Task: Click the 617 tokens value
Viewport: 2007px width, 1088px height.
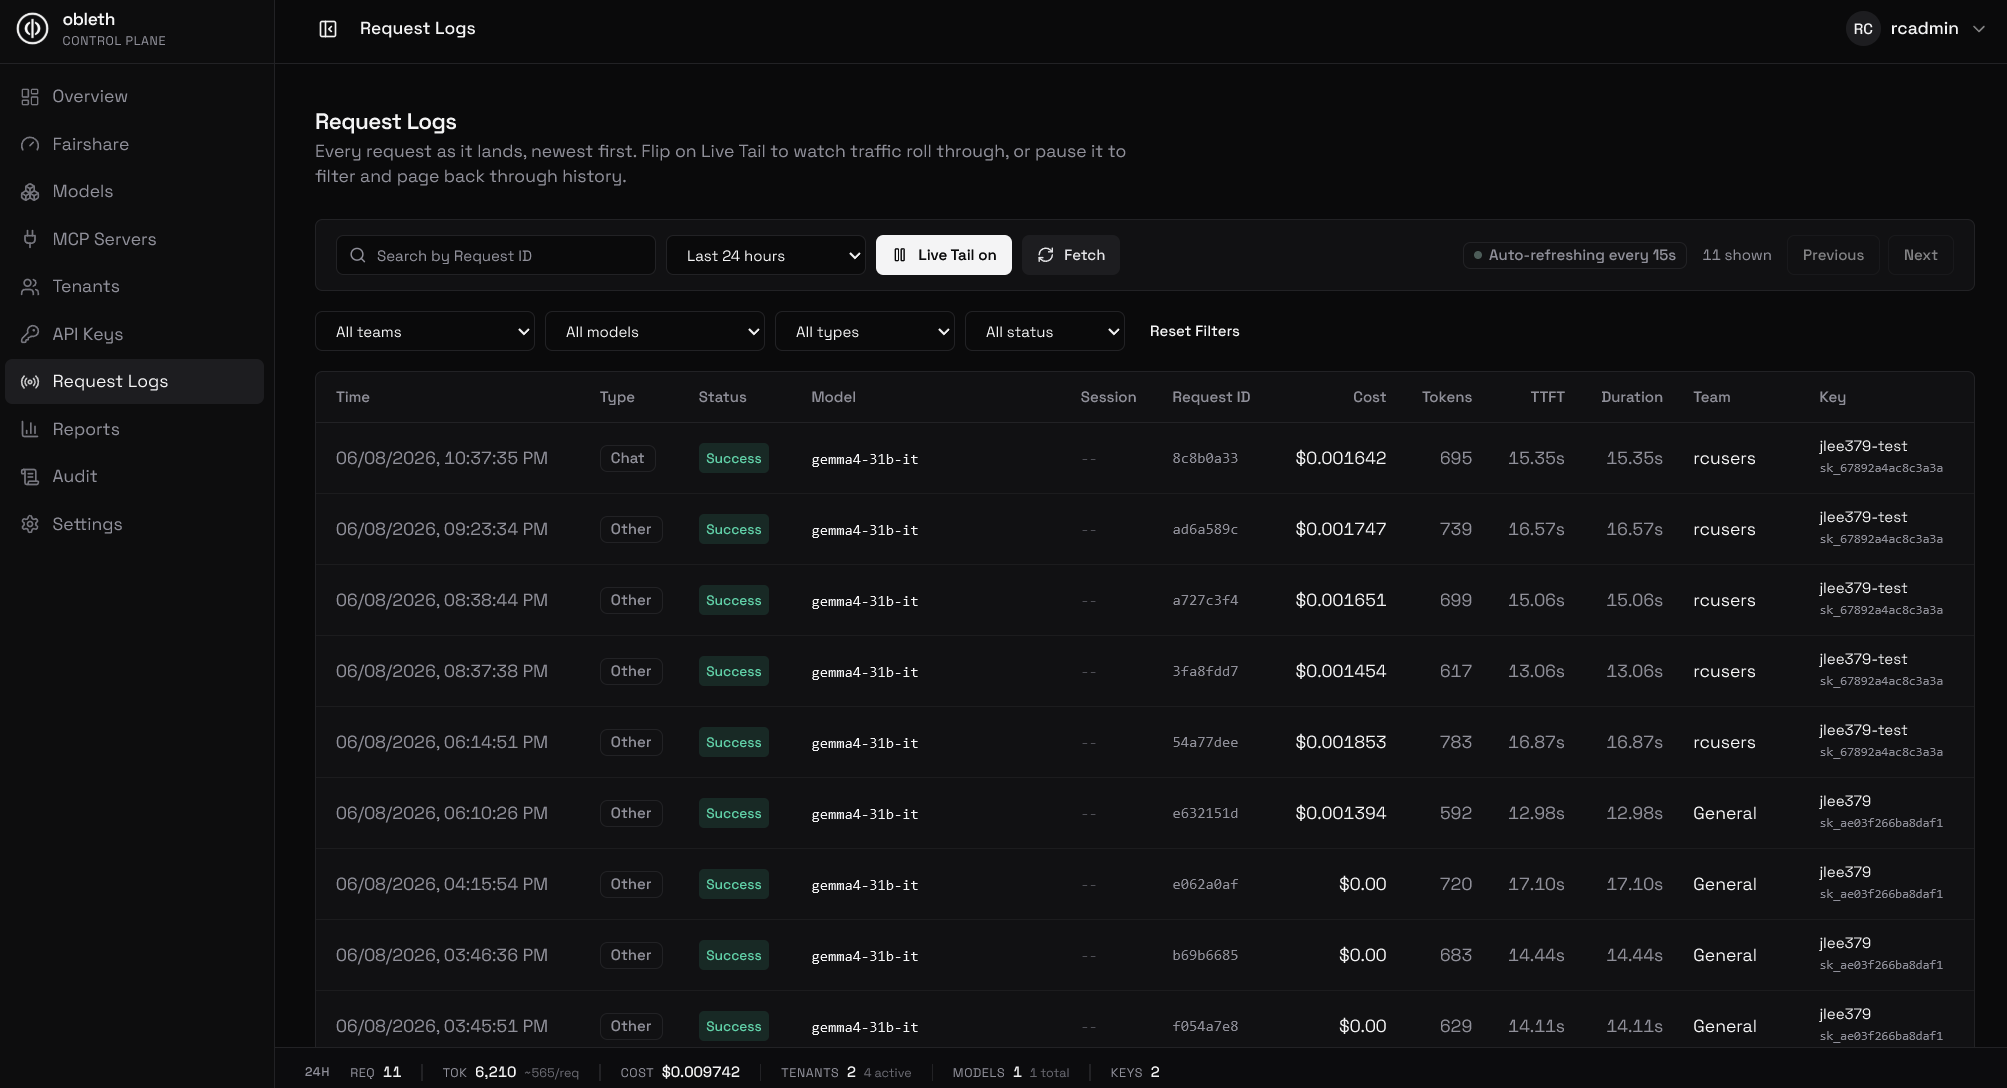Action: (x=1456, y=671)
